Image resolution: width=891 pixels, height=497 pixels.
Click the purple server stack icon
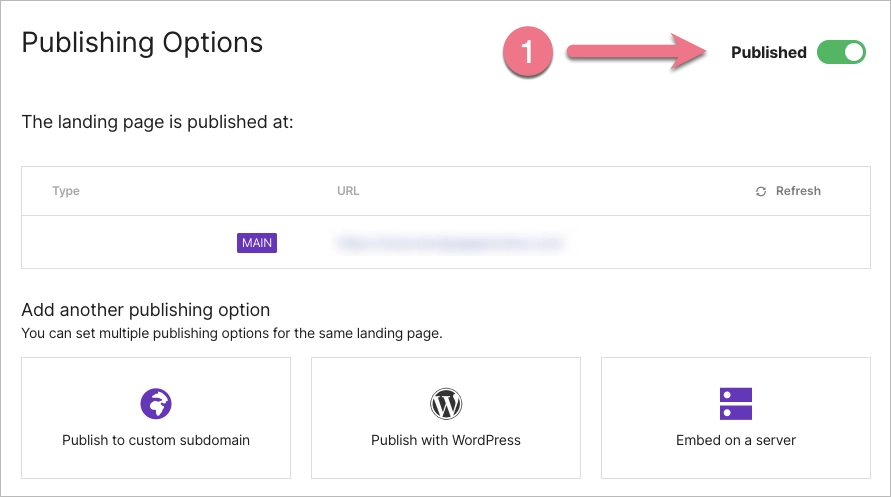736,404
